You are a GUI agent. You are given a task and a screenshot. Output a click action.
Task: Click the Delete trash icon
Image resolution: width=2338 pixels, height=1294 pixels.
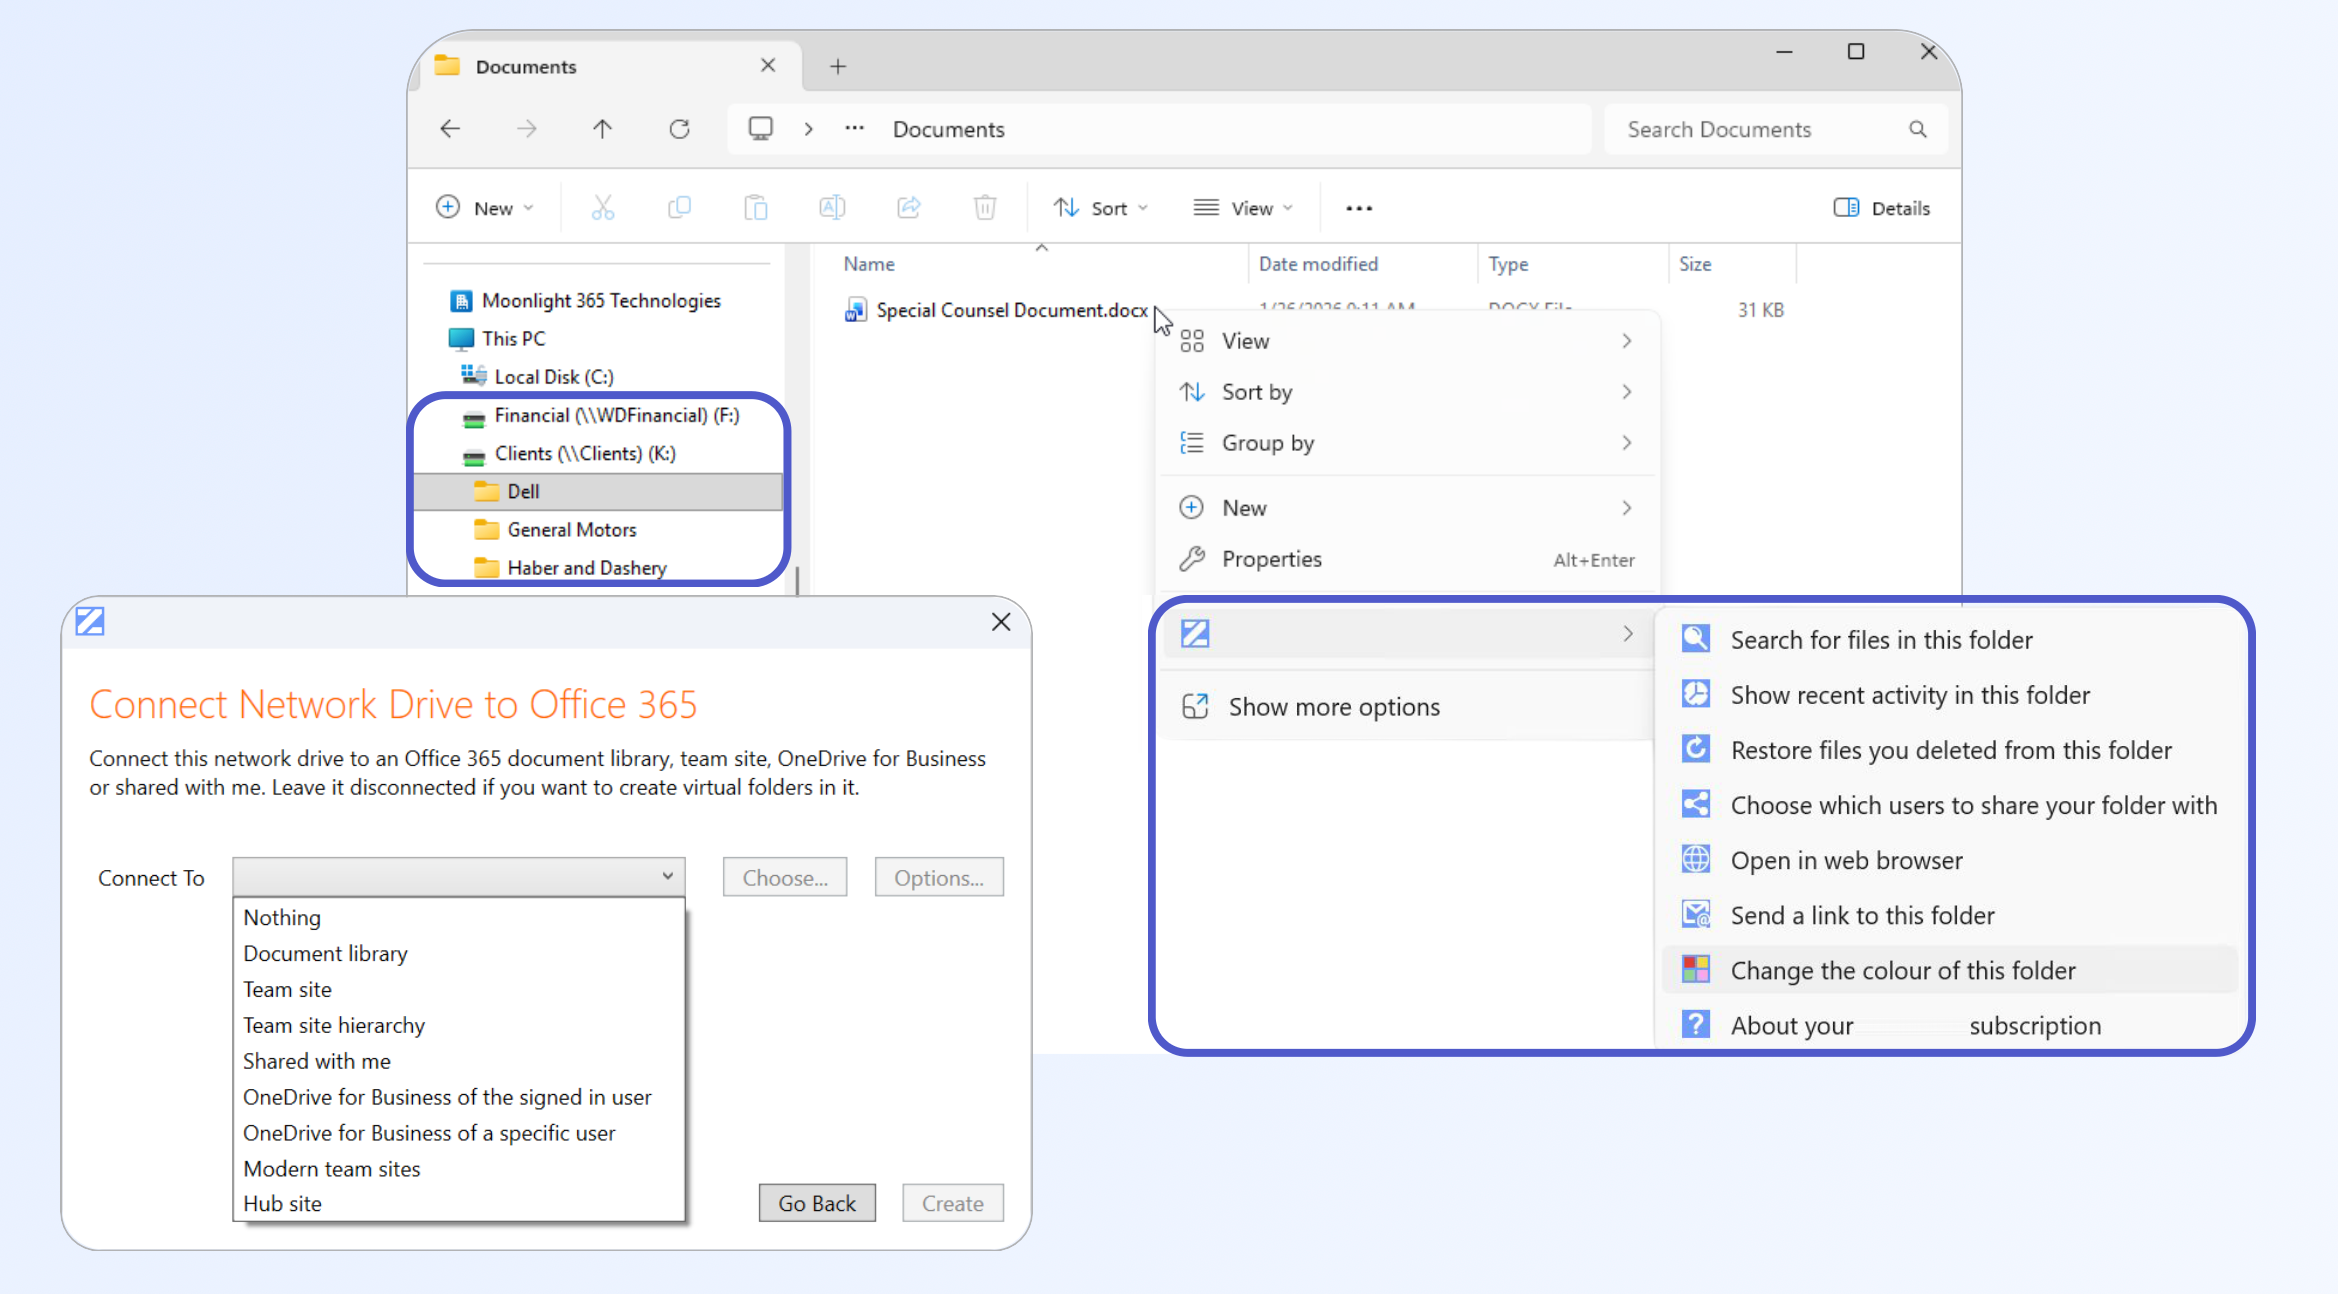pyautogui.click(x=985, y=208)
